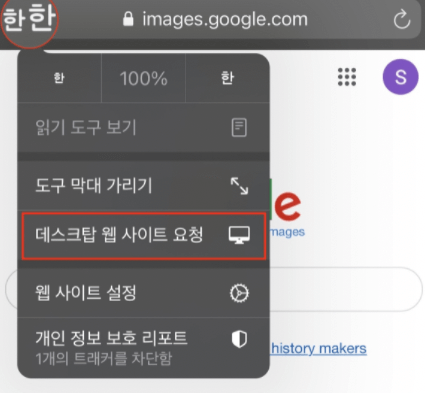
Task: Click 1개의 트래커를 차단함 subtitle text
Action: click(x=104, y=359)
